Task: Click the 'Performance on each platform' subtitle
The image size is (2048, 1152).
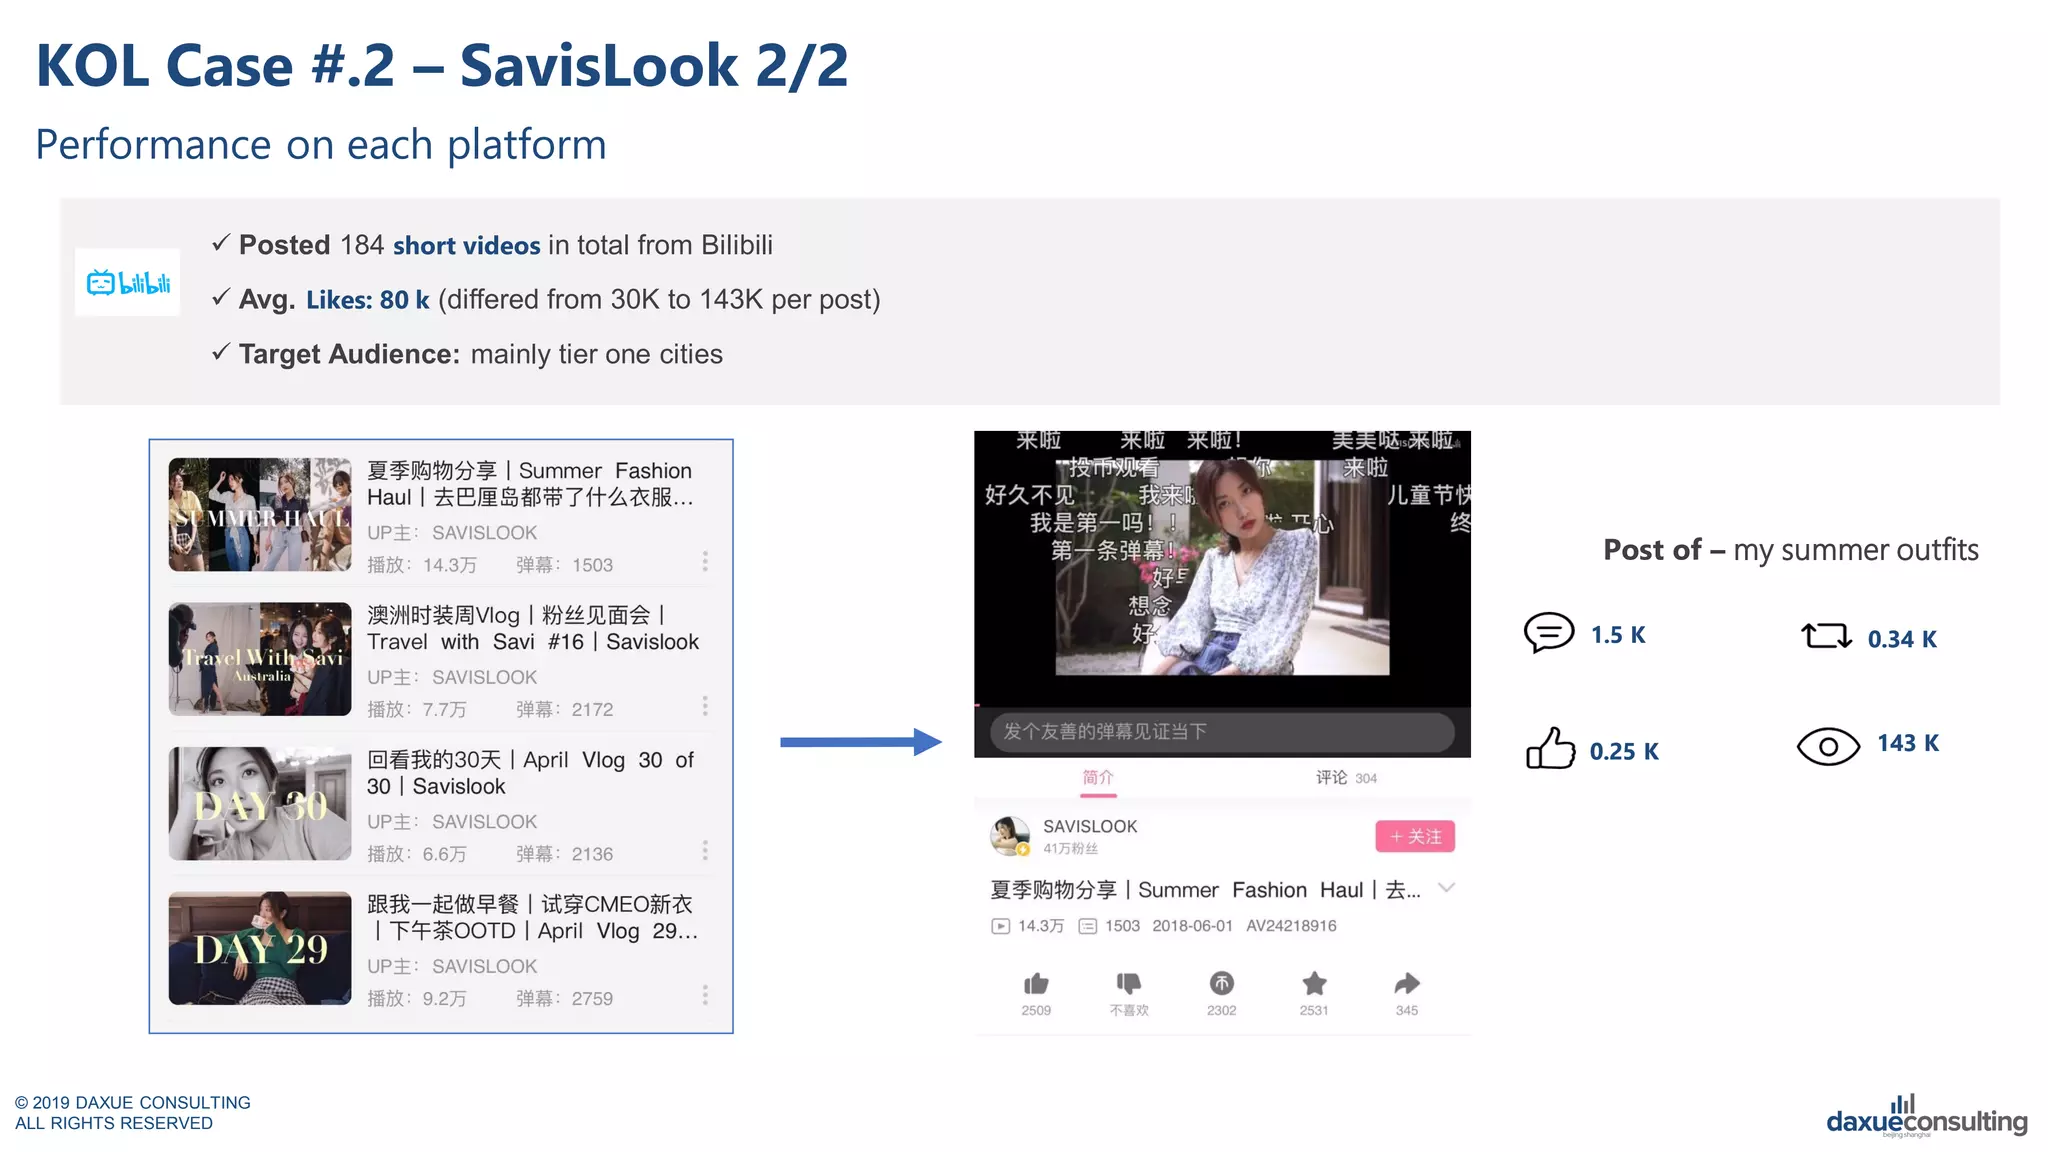Action: [x=321, y=145]
